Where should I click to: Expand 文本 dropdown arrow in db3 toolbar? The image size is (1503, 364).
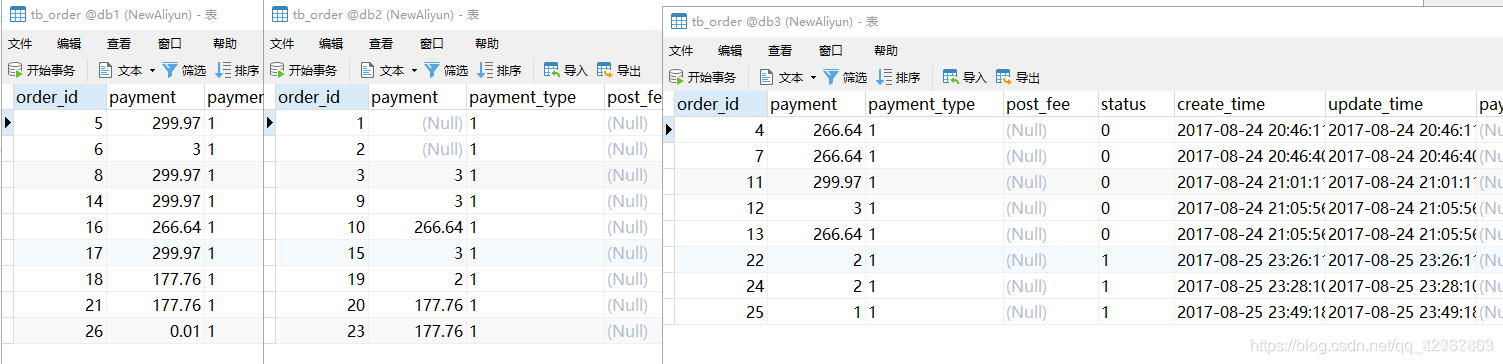point(813,77)
